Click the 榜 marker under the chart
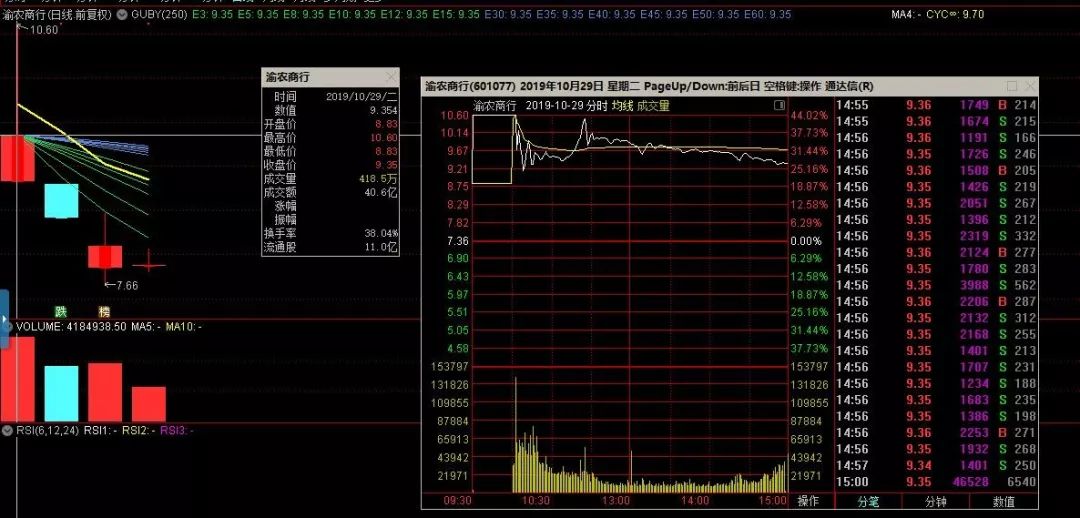 pyautogui.click(x=104, y=311)
